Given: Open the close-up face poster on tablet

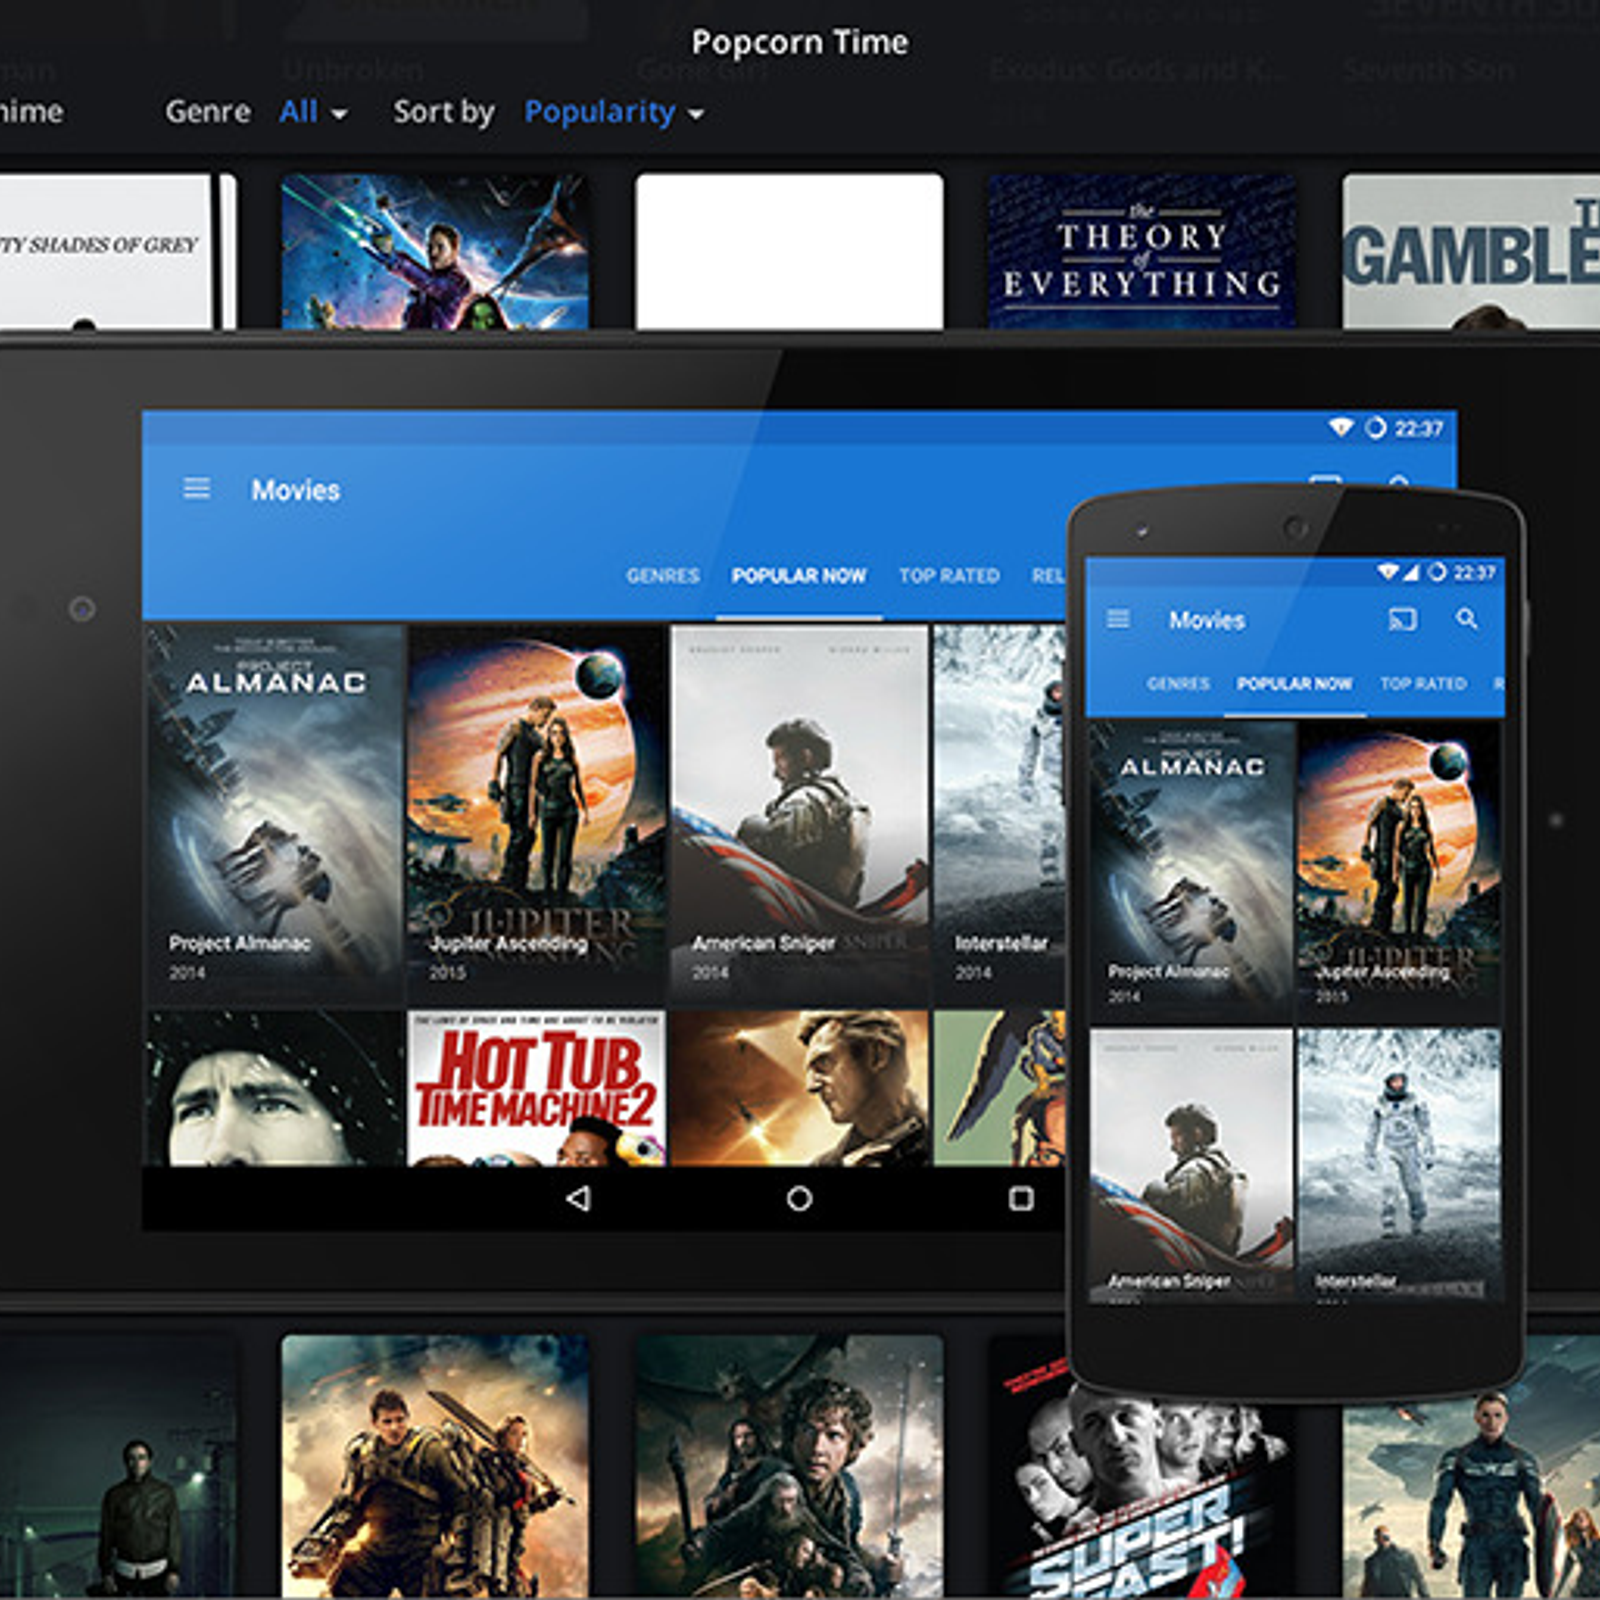Looking at the screenshot, I should pos(275,1088).
